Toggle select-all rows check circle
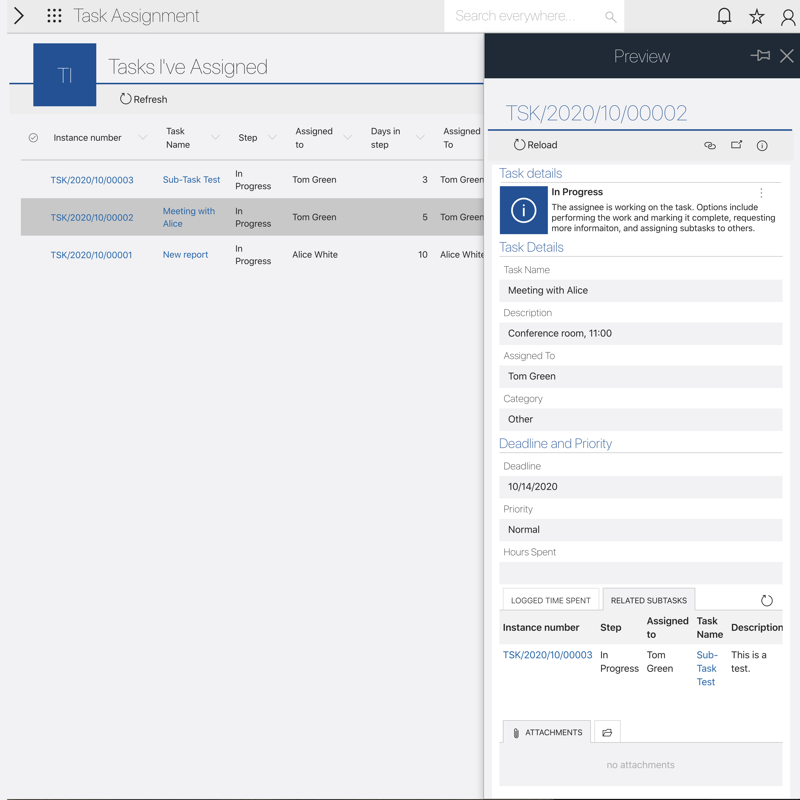 (x=33, y=138)
